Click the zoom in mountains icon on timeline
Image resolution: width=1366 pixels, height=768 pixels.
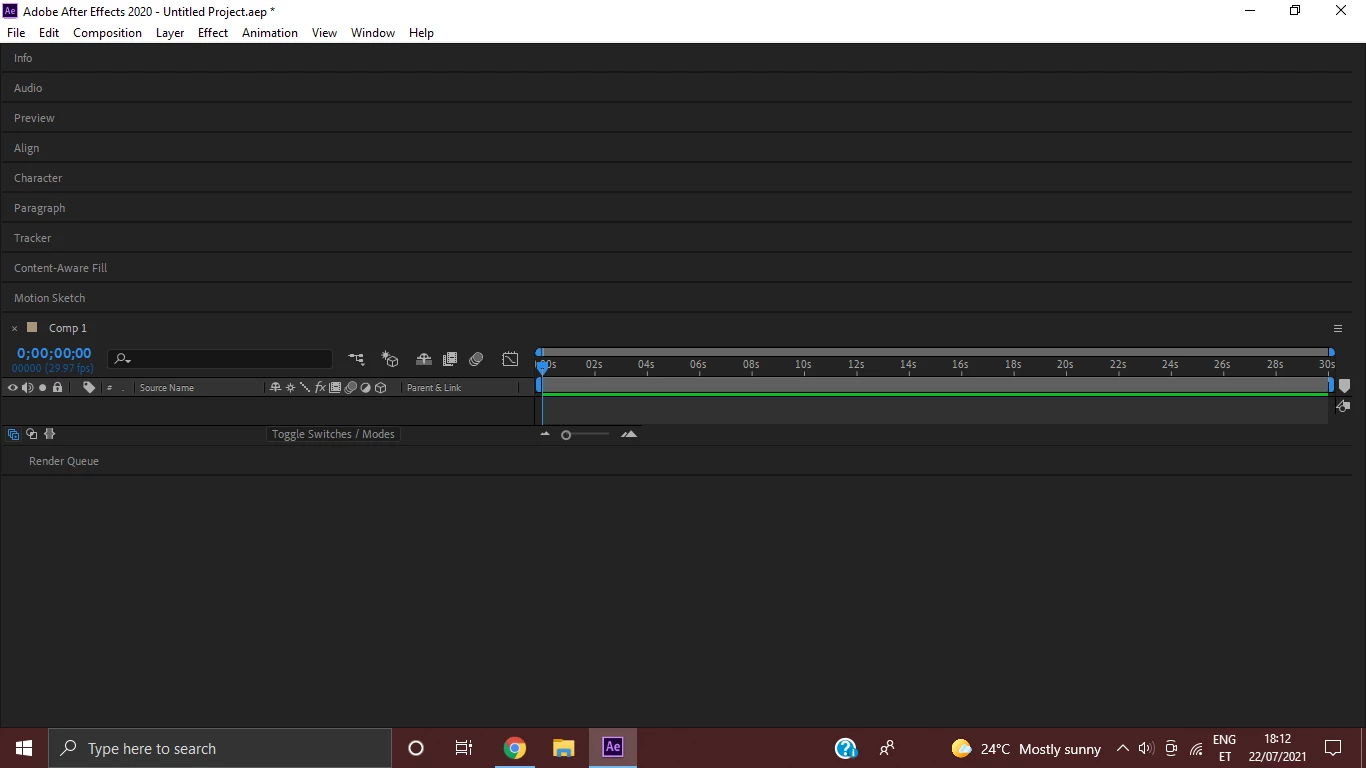click(629, 434)
